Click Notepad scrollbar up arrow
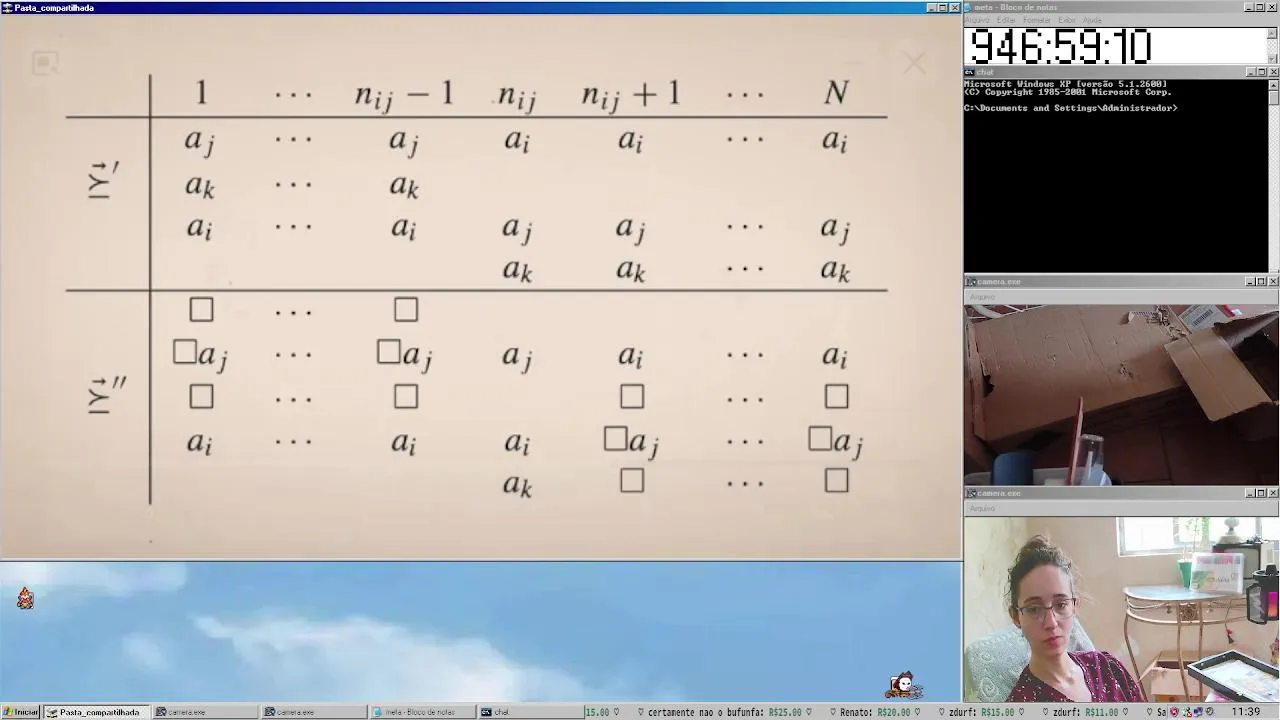The width and height of the screenshot is (1280, 720). [x=1272, y=33]
